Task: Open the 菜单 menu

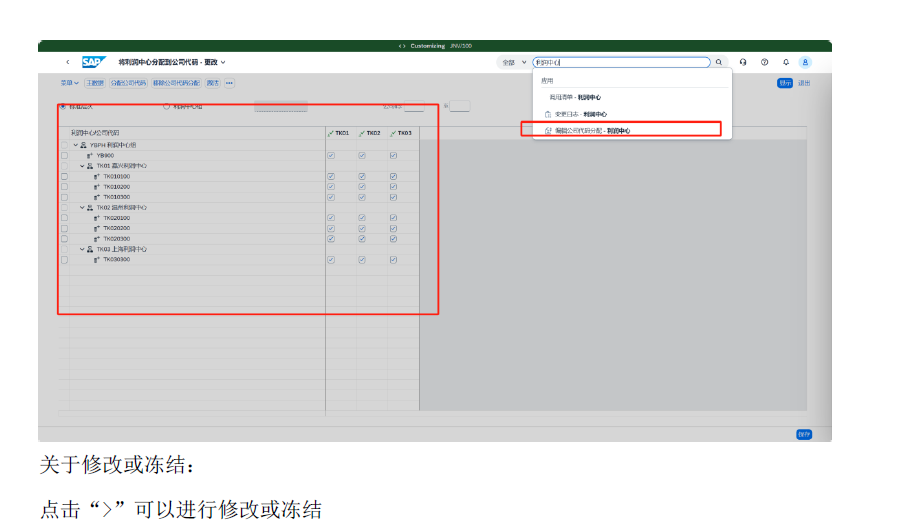Action: coord(69,83)
